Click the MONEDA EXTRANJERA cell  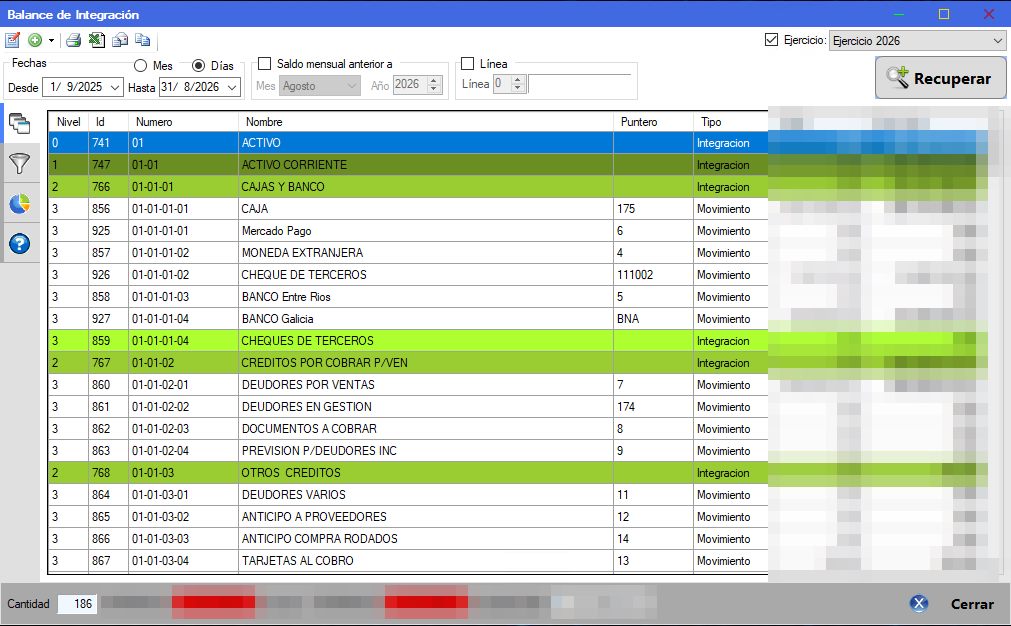[x=426, y=253]
